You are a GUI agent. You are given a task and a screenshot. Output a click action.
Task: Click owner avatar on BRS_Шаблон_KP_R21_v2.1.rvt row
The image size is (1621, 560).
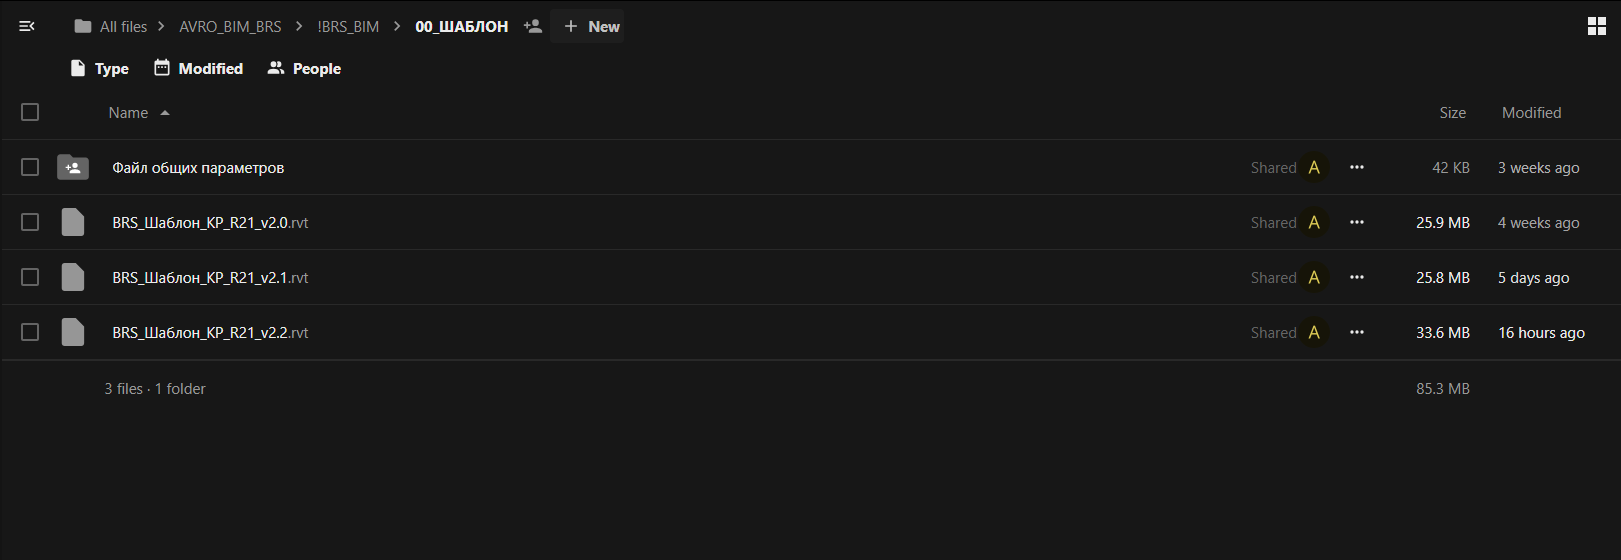(x=1314, y=277)
